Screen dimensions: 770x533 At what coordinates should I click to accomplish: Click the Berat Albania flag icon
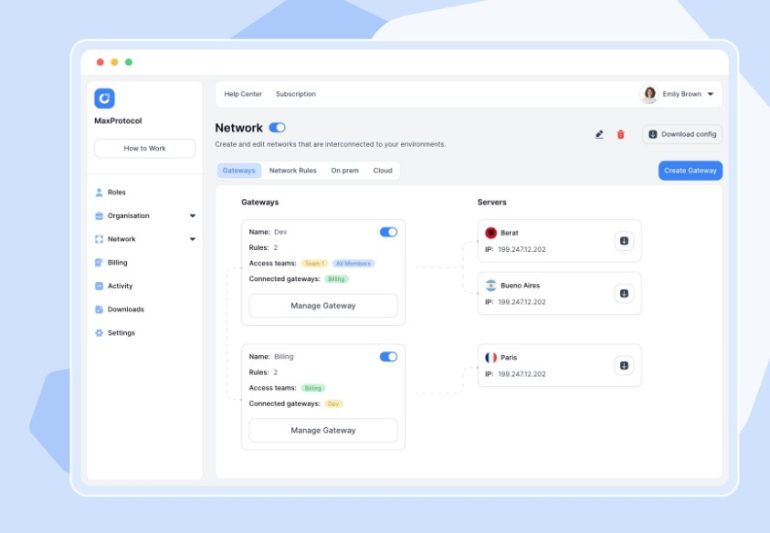point(491,233)
